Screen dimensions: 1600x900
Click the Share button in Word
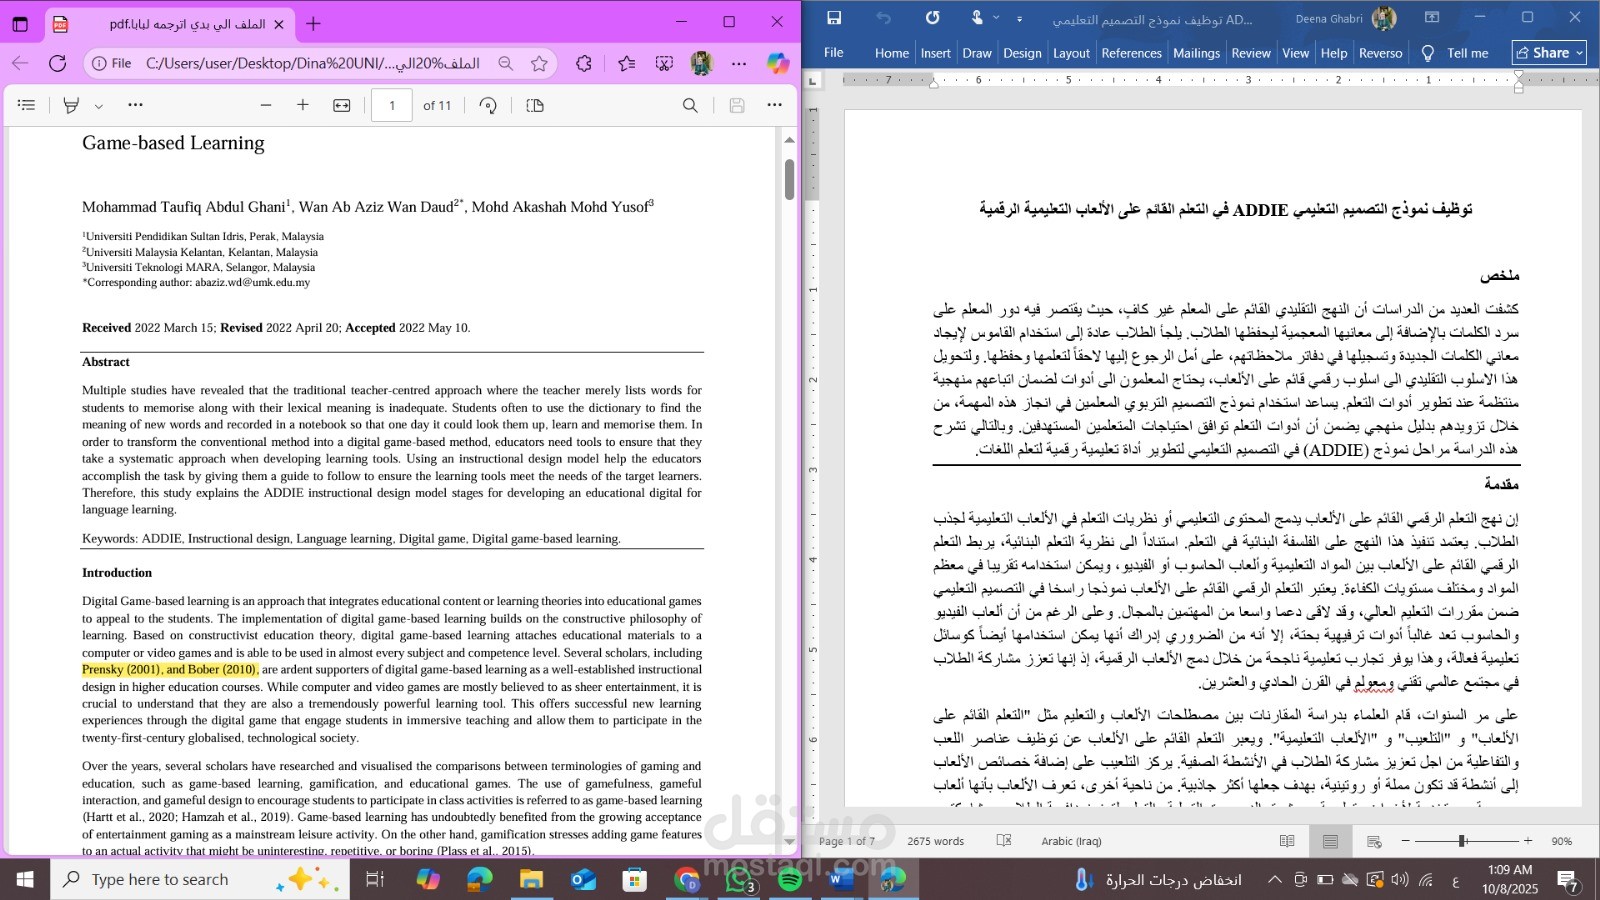(x=1549, y=53)
